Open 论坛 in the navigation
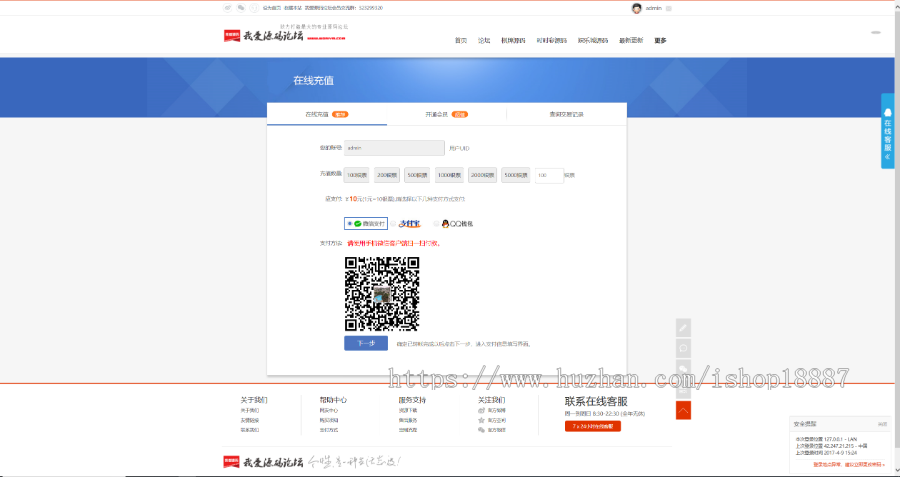Screen dimensions: 900x477 pos(484,41)
